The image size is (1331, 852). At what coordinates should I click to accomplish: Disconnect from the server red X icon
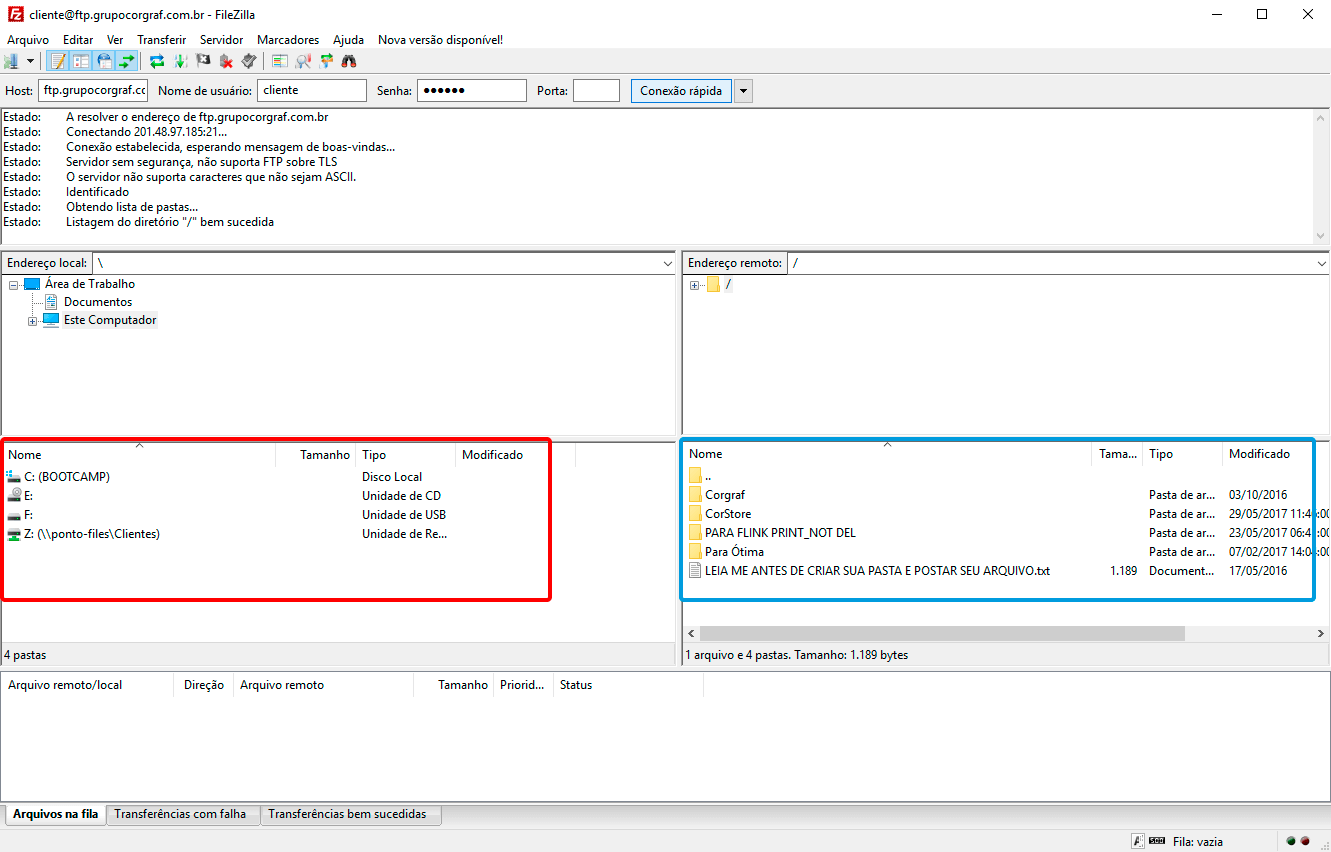(226, 61)
